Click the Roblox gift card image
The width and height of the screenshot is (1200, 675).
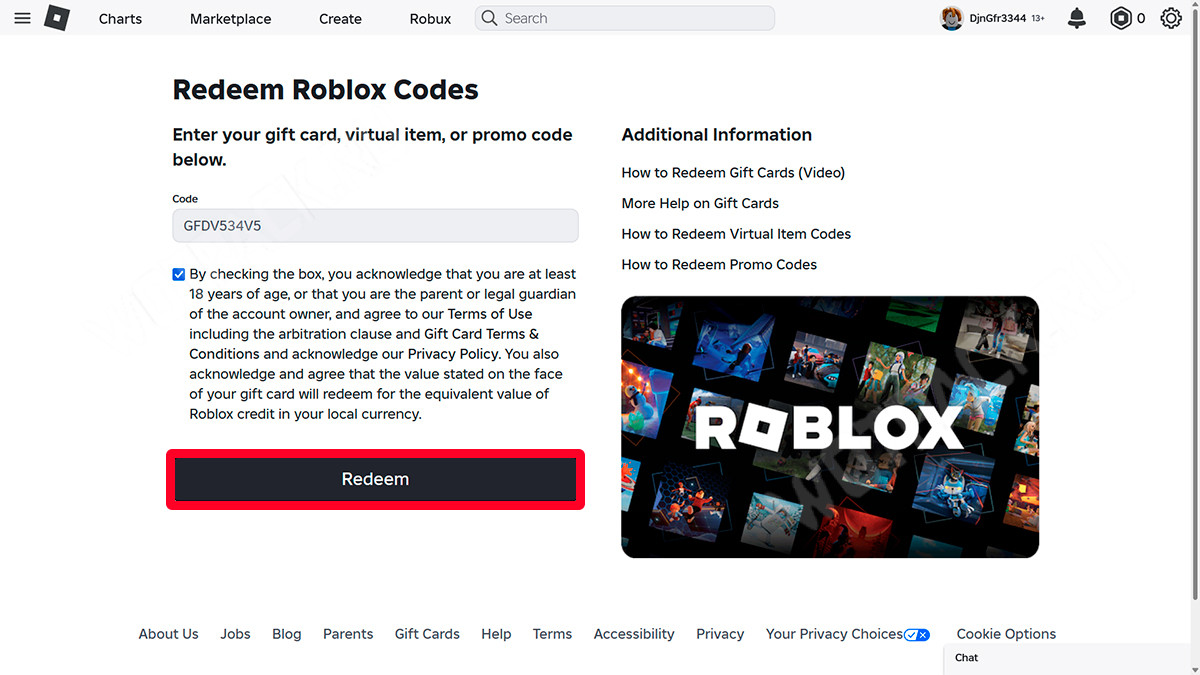(830, 427)
